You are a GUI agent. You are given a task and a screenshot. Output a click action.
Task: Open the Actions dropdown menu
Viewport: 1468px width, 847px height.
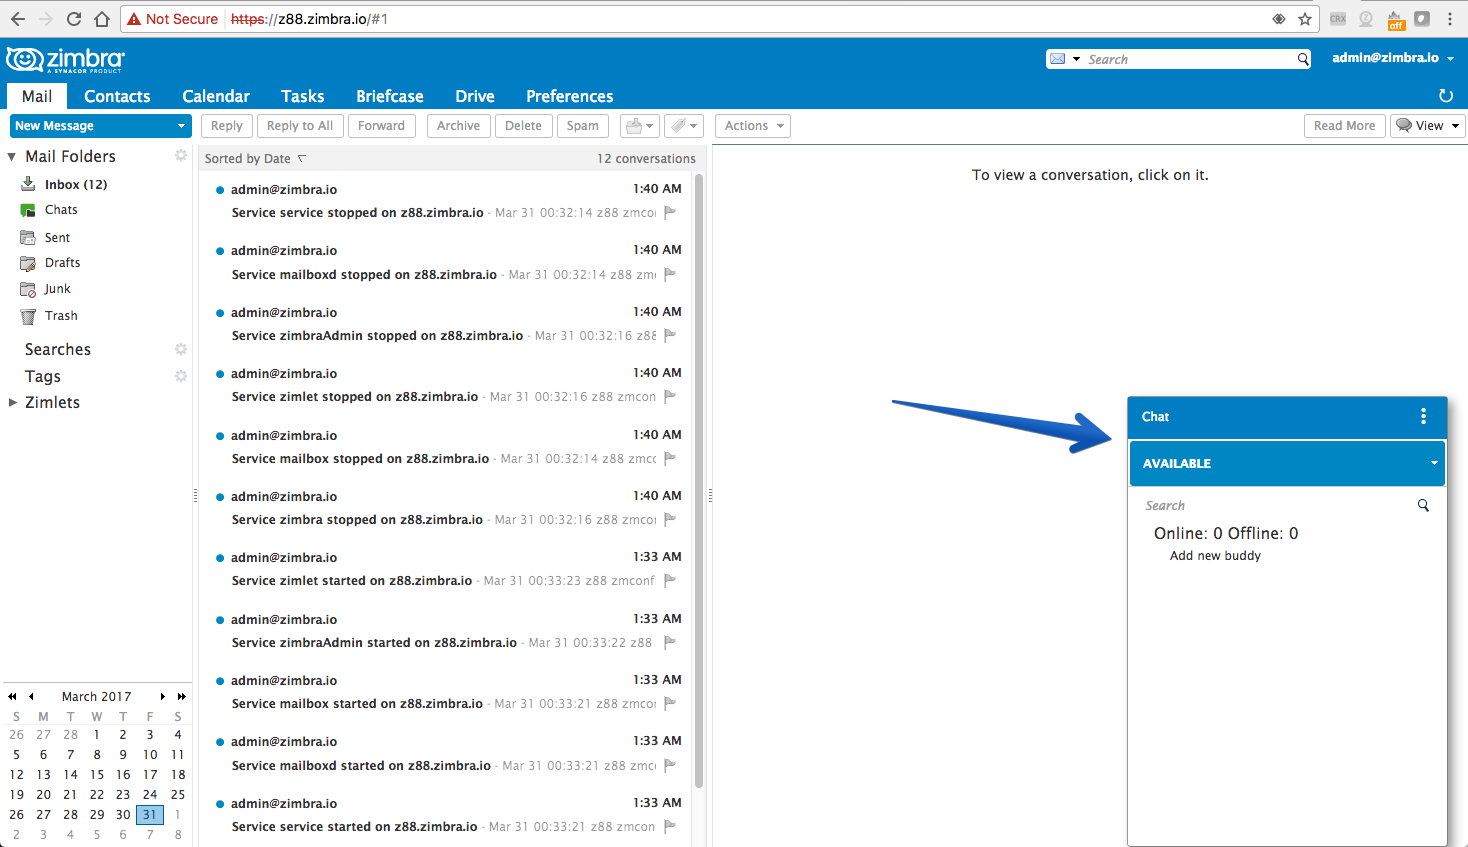[753, 126]
